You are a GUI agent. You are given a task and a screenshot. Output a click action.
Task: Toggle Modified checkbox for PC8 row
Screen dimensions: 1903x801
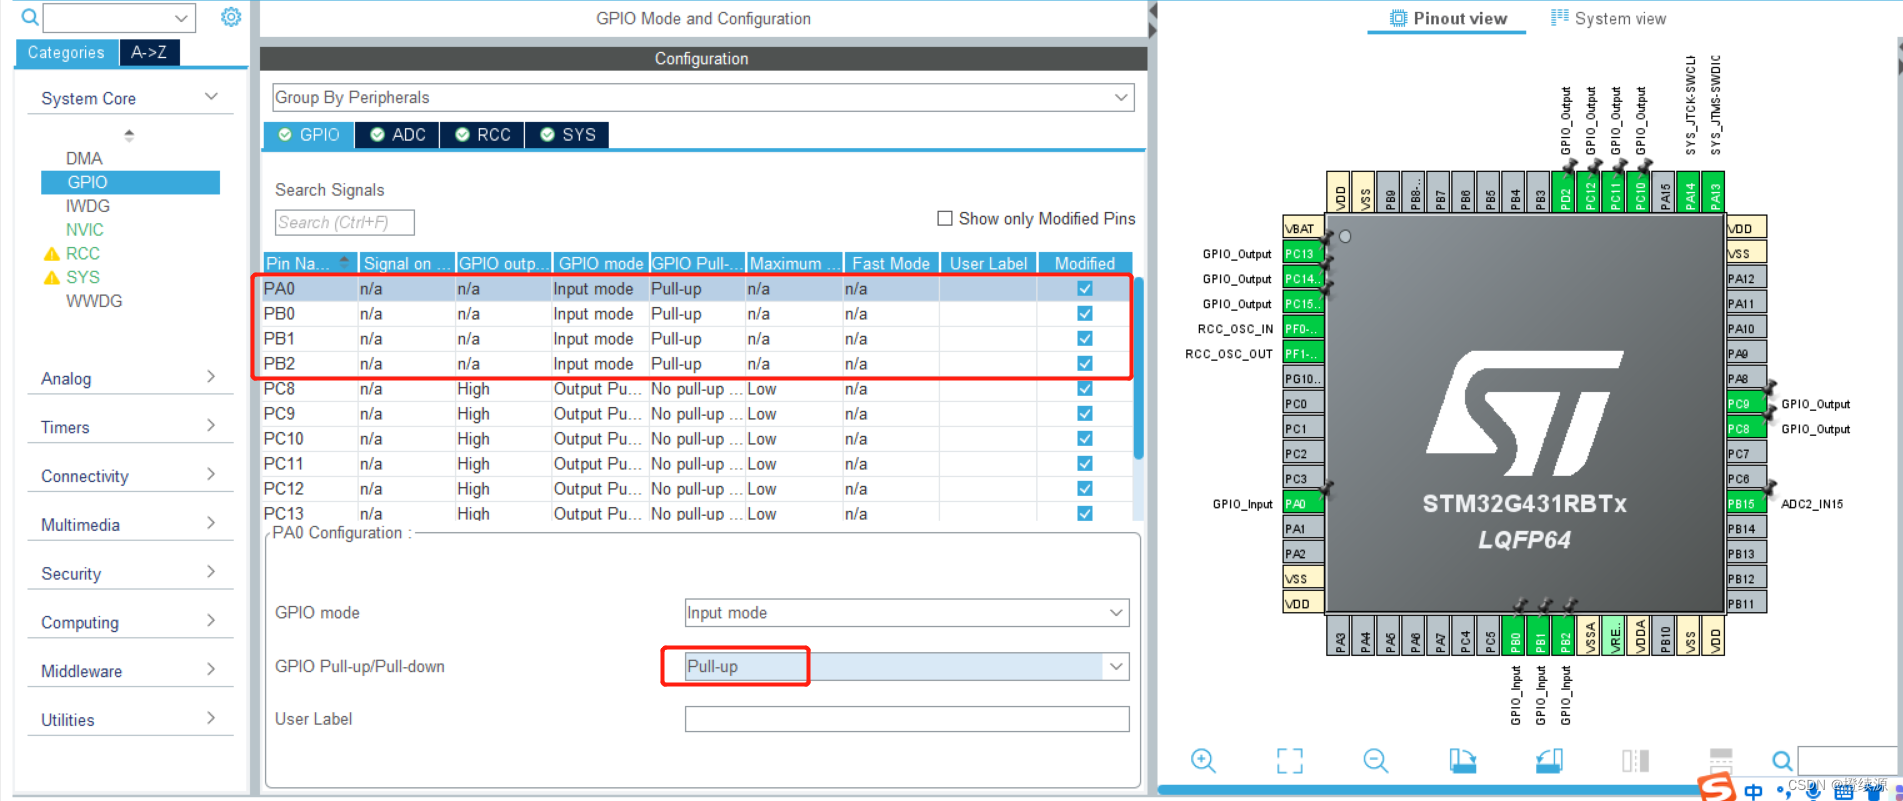tap(1085, 389)
